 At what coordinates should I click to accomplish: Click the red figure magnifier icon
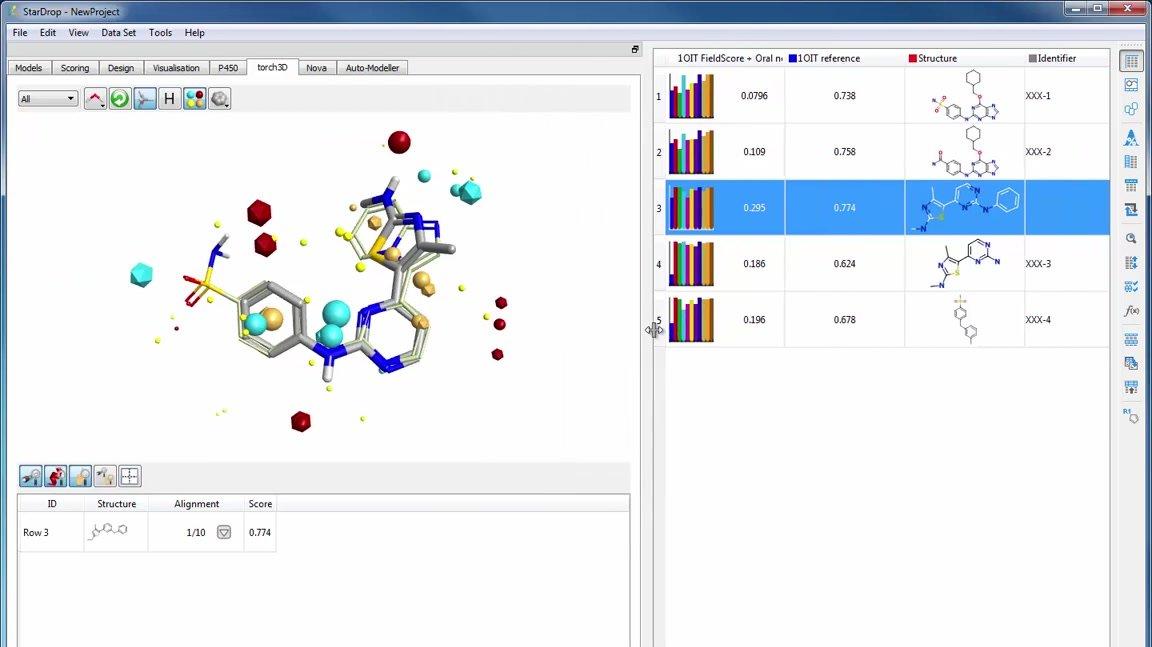click(56, 476)
